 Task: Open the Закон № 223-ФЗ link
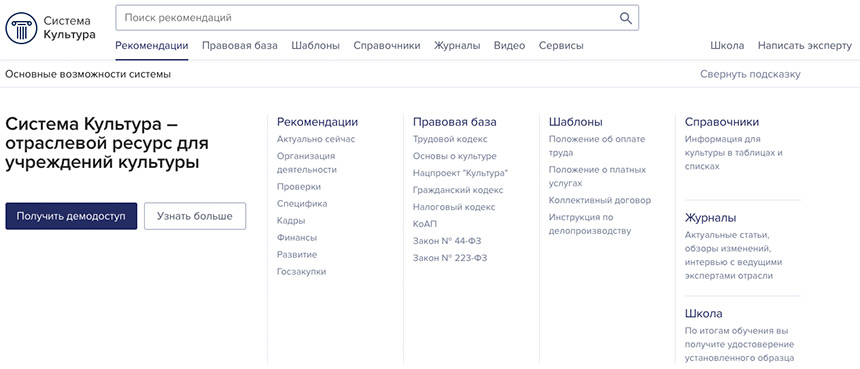click(x=450, y=258)
